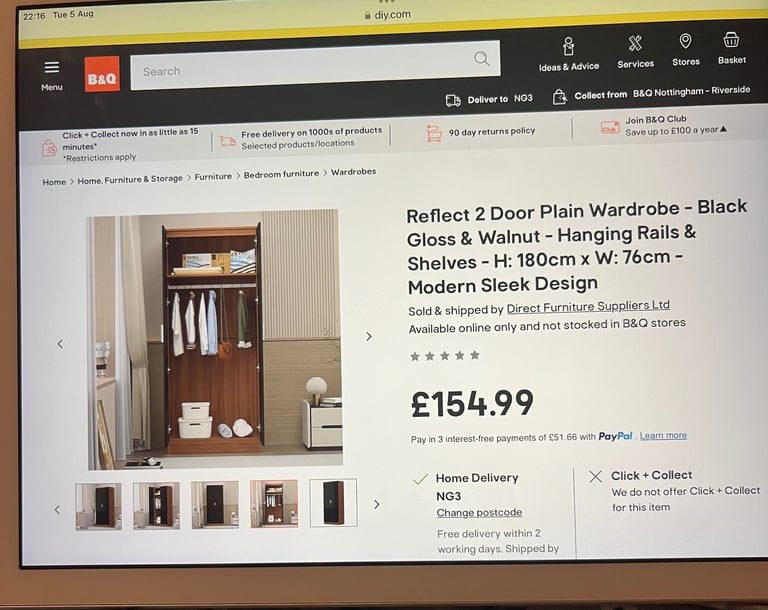Show next product image arrow
768x610 pixels.
[x=369, y=337]
